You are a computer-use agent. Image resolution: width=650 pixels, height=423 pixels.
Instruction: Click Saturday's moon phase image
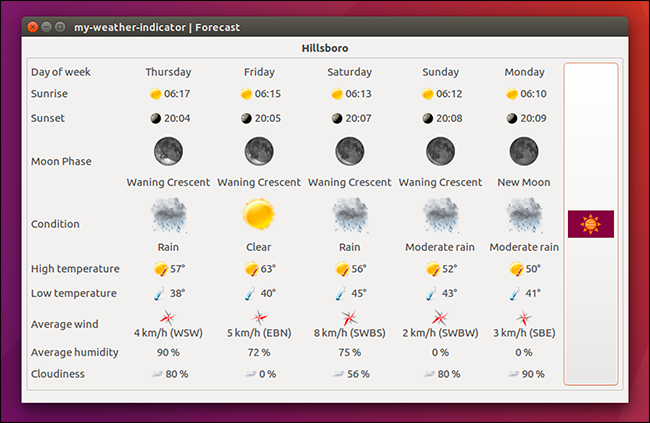click(x=350, y=151)
